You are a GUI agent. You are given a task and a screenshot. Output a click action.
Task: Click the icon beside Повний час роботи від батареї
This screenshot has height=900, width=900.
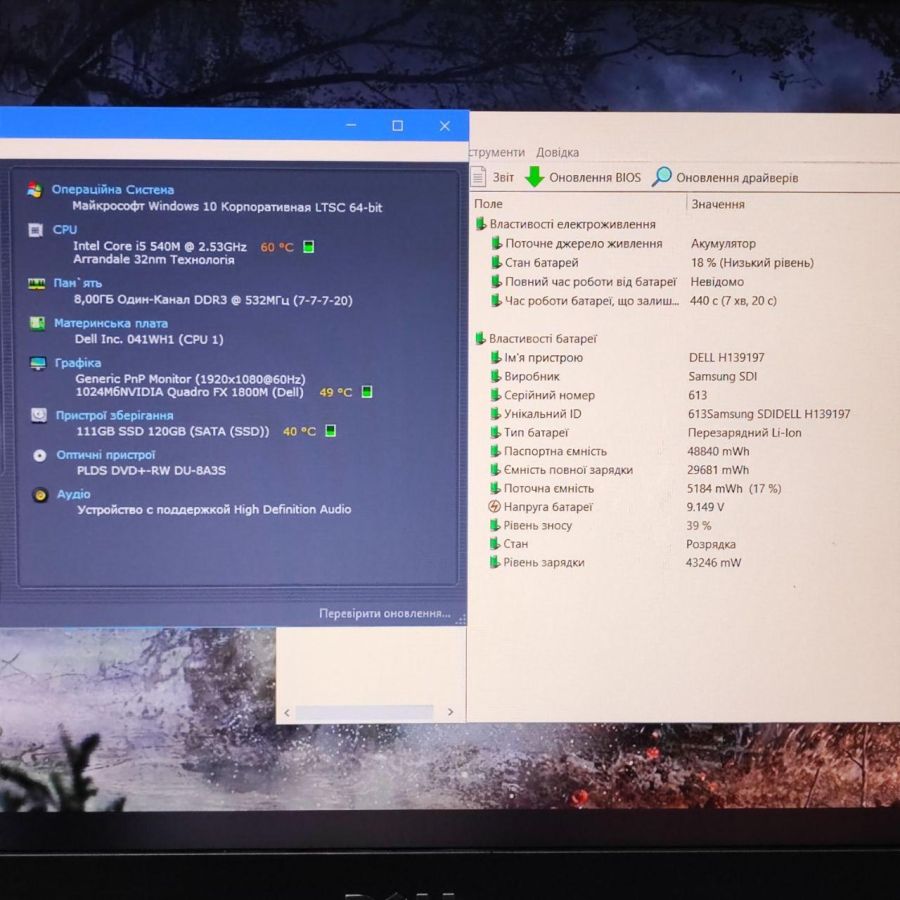pos(496,282)
